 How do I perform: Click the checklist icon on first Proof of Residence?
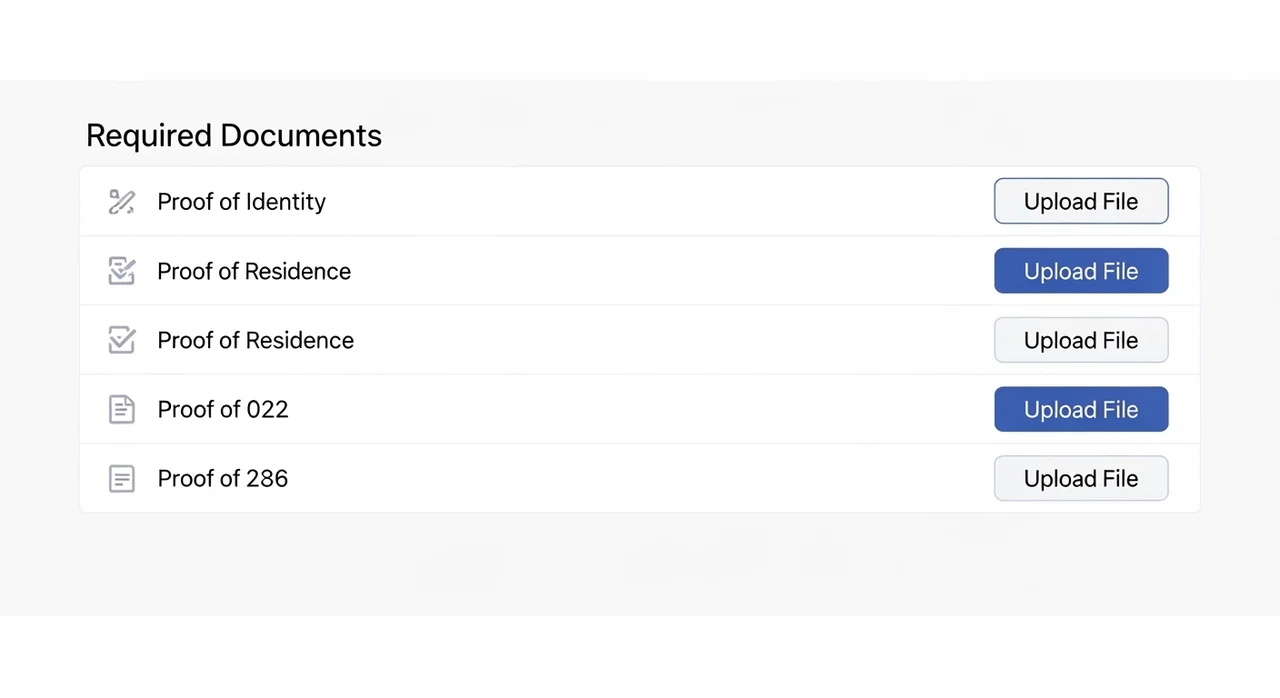121,271
